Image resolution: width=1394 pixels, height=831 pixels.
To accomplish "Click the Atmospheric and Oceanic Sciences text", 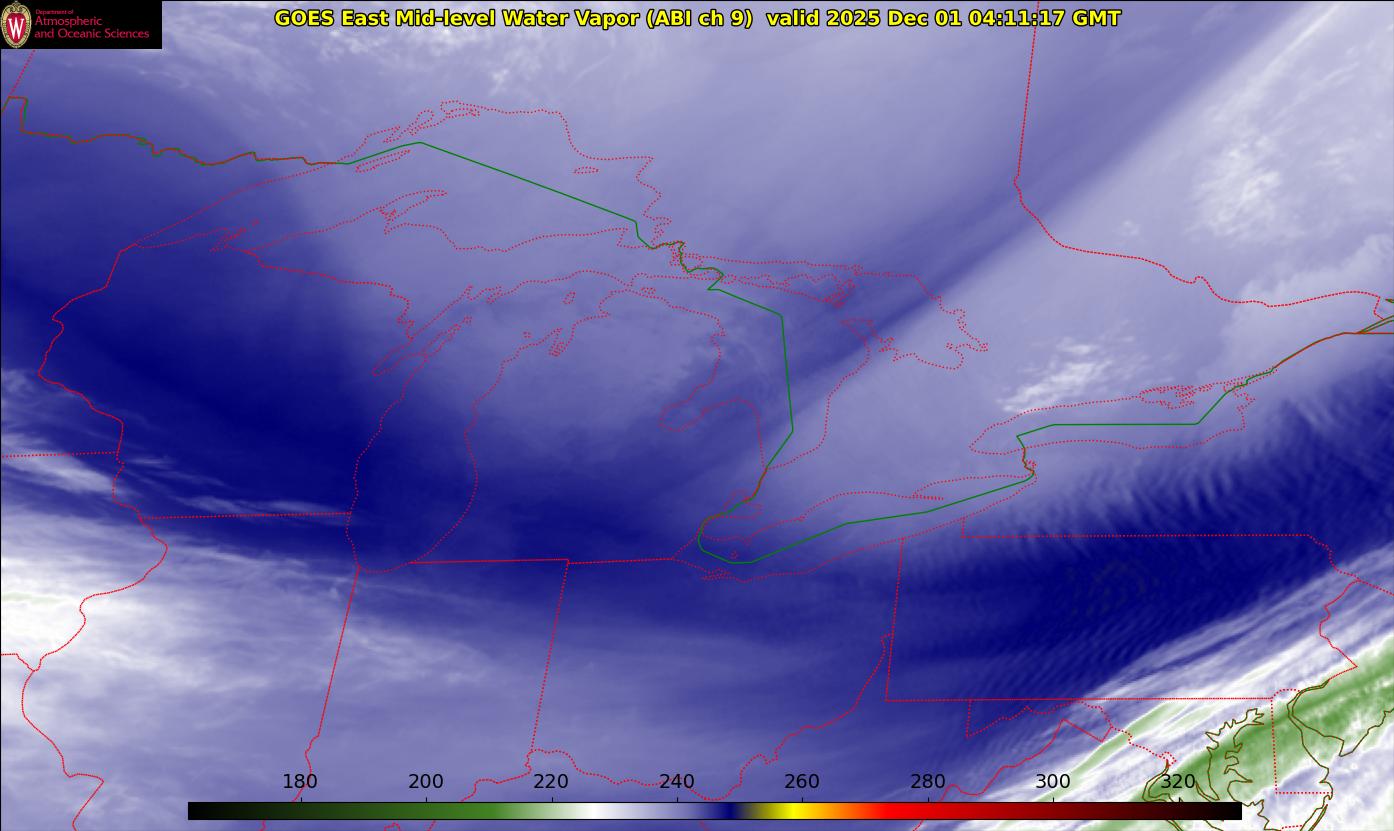I will click(x=91, y=27).
